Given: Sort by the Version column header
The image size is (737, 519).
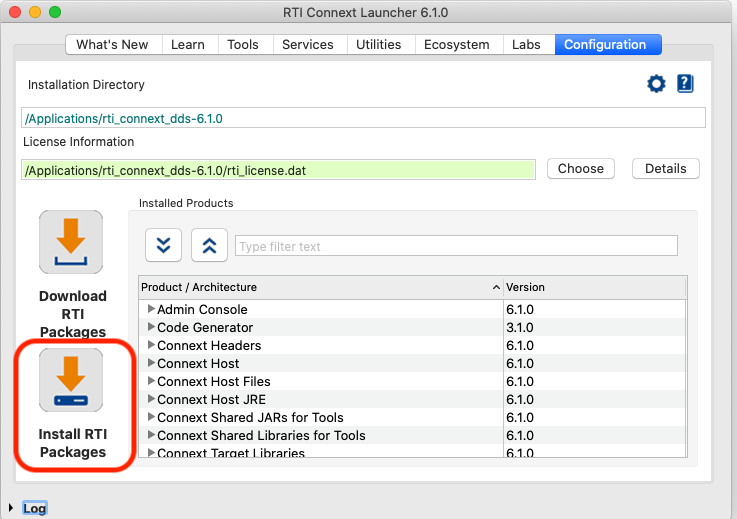Looking at the screenshot, I should (x=595, y=287).
